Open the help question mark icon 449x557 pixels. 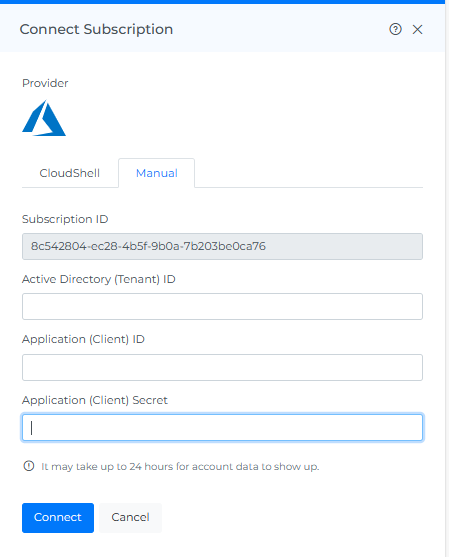click(x=395, y=29)
